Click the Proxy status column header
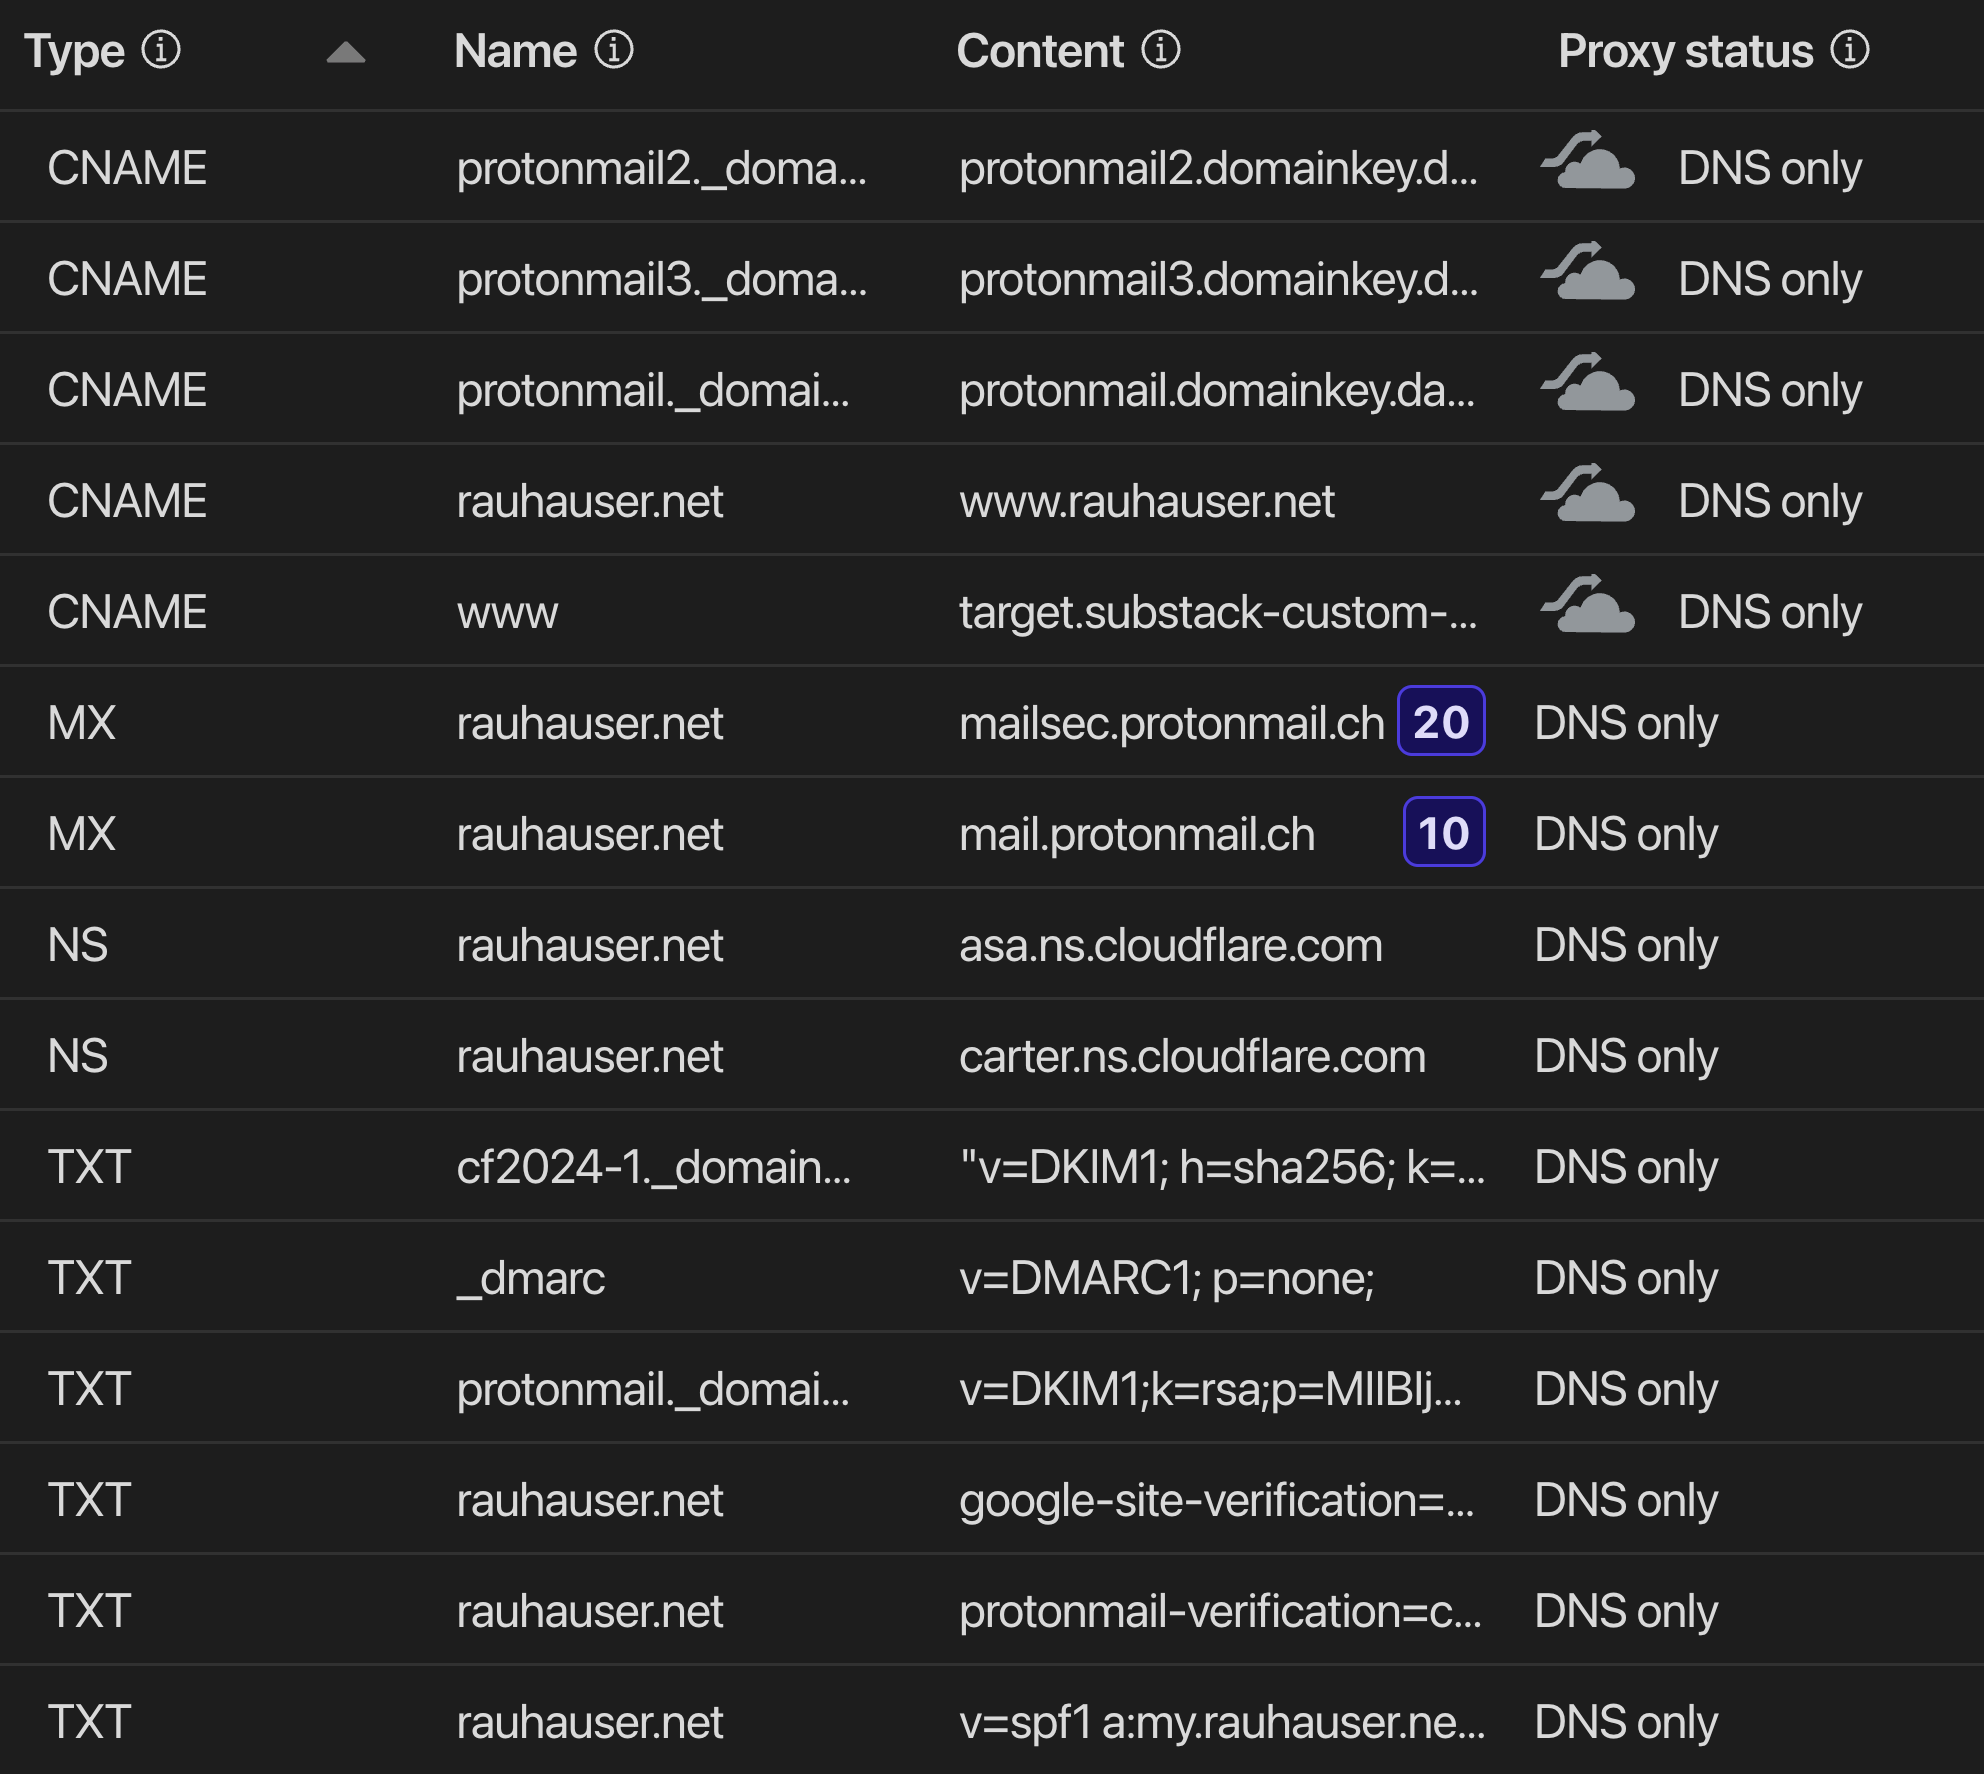Screen dimensions: 1984x1774 pyautogui.click(x=1685, y=51)
